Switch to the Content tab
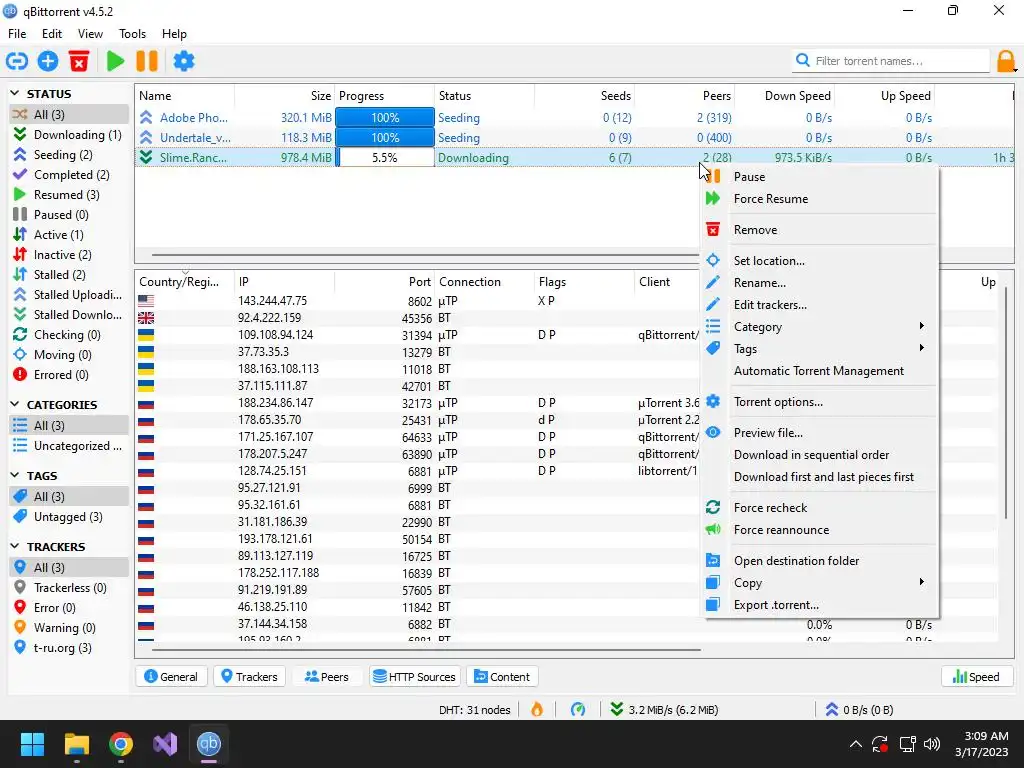The width and height of the screenshot is (1024, 768). 502,677
